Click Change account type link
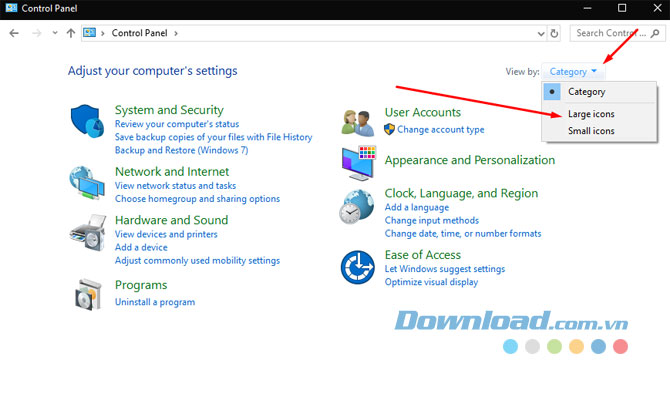The width and height of the screenshot is (670, 400). pos(441,129)
